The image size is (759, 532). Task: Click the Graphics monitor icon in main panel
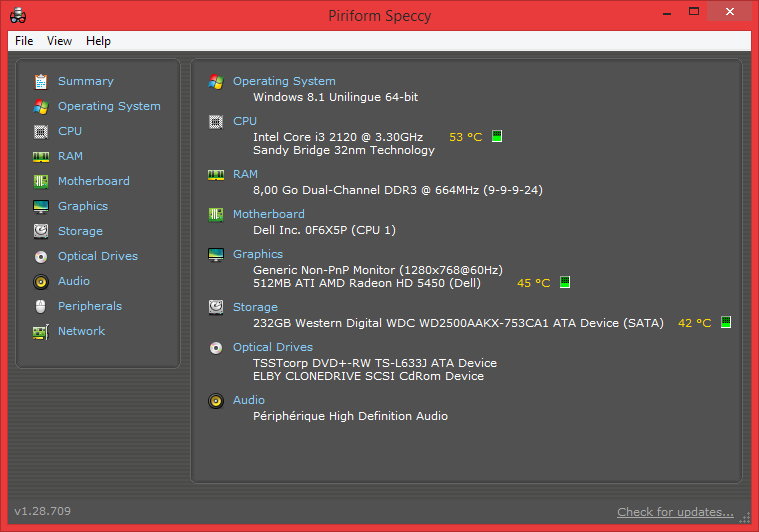(x=216, y=255)
